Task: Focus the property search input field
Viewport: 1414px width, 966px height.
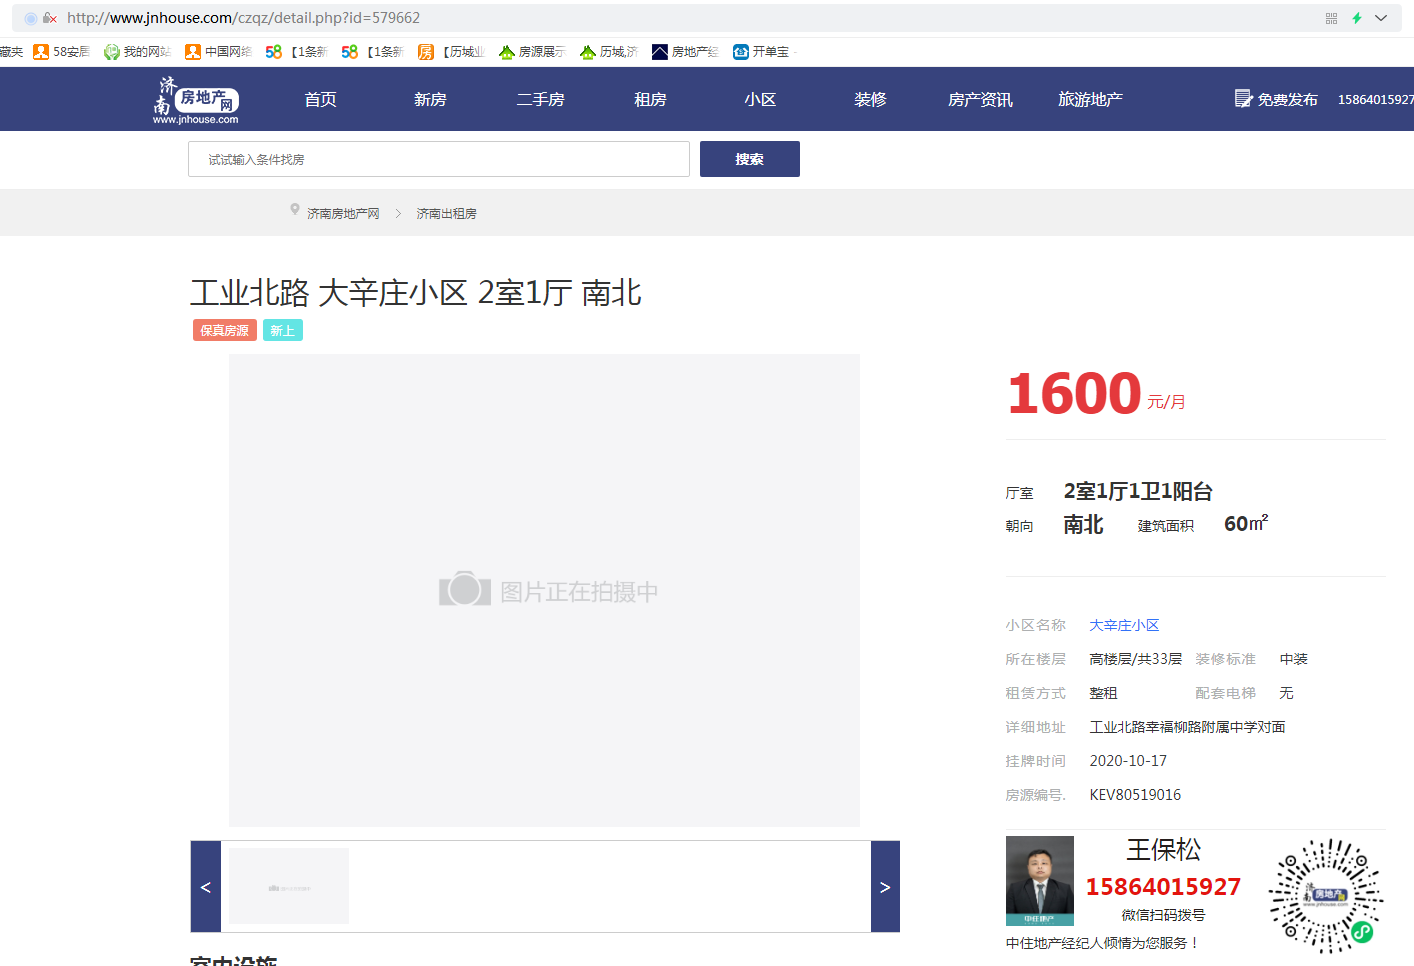Action: click(x=438, y=159)
